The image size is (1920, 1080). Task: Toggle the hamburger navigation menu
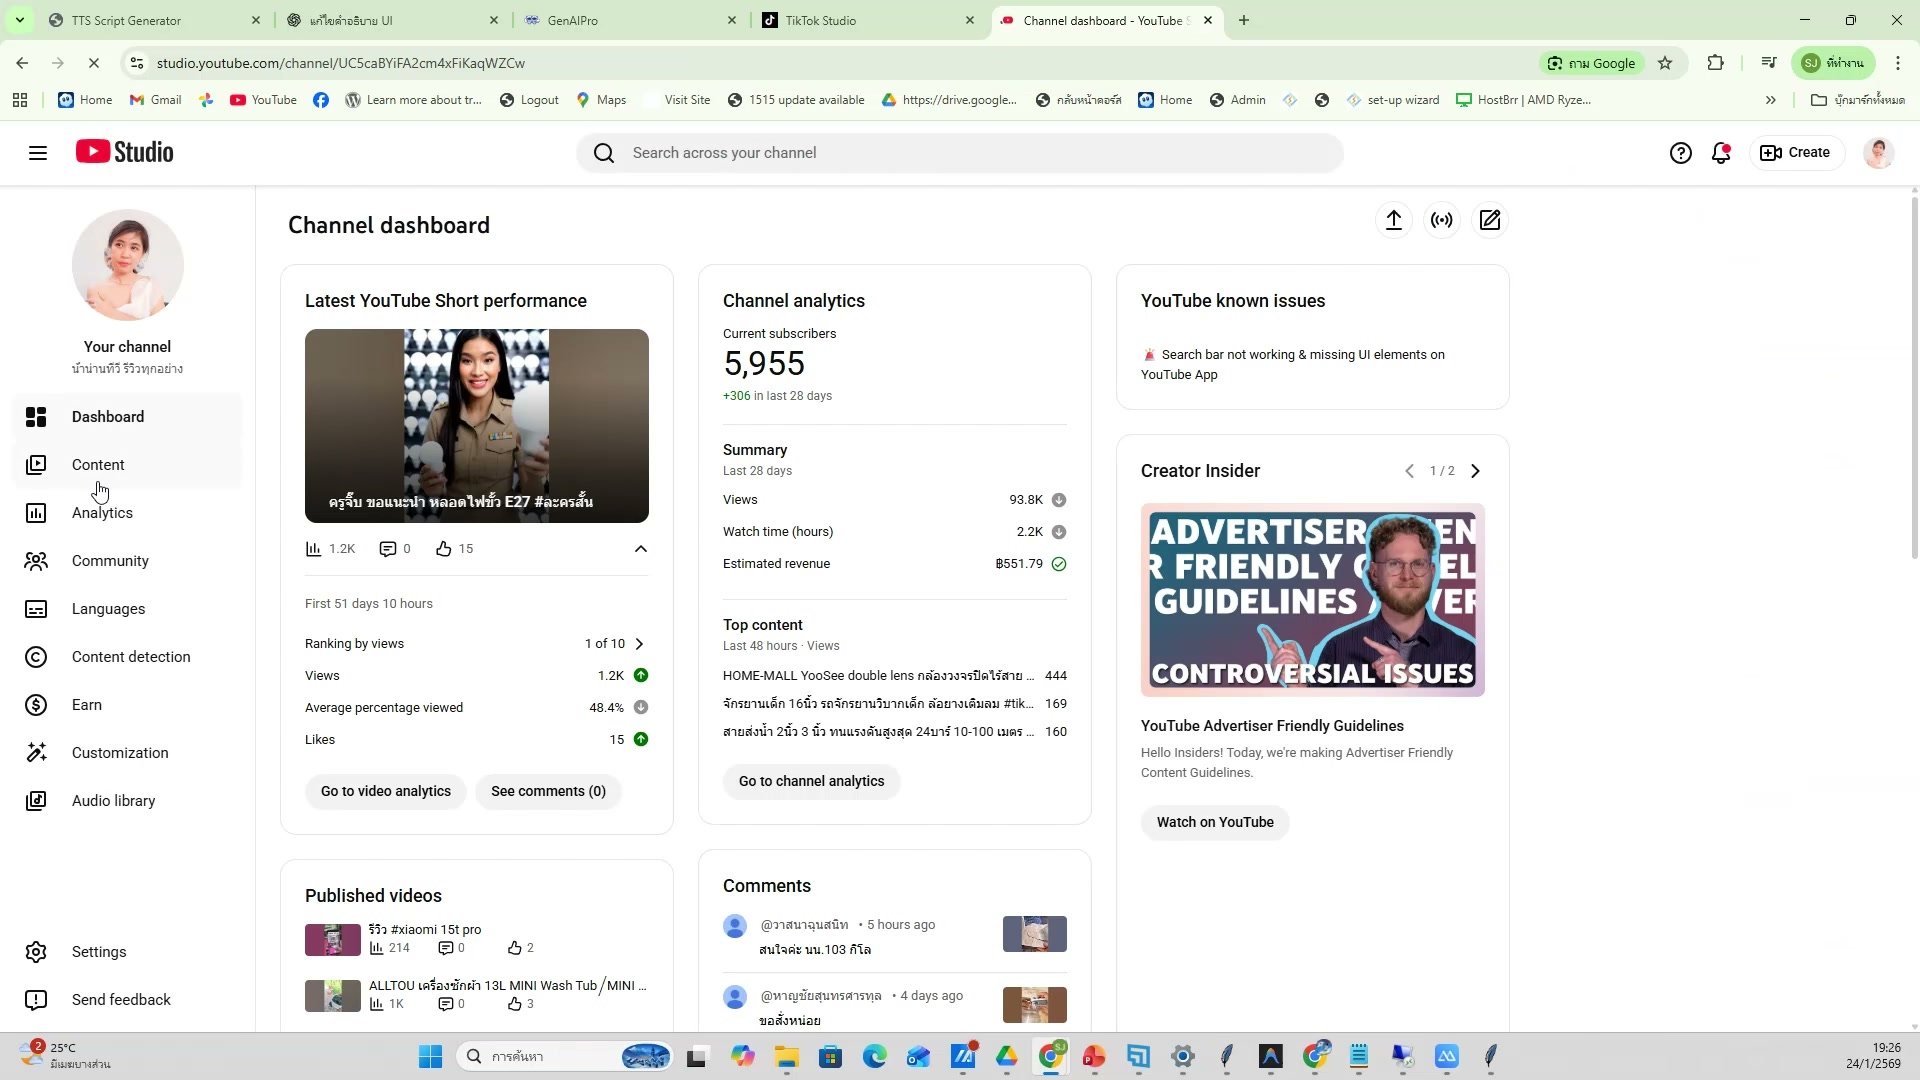point(38,153)
